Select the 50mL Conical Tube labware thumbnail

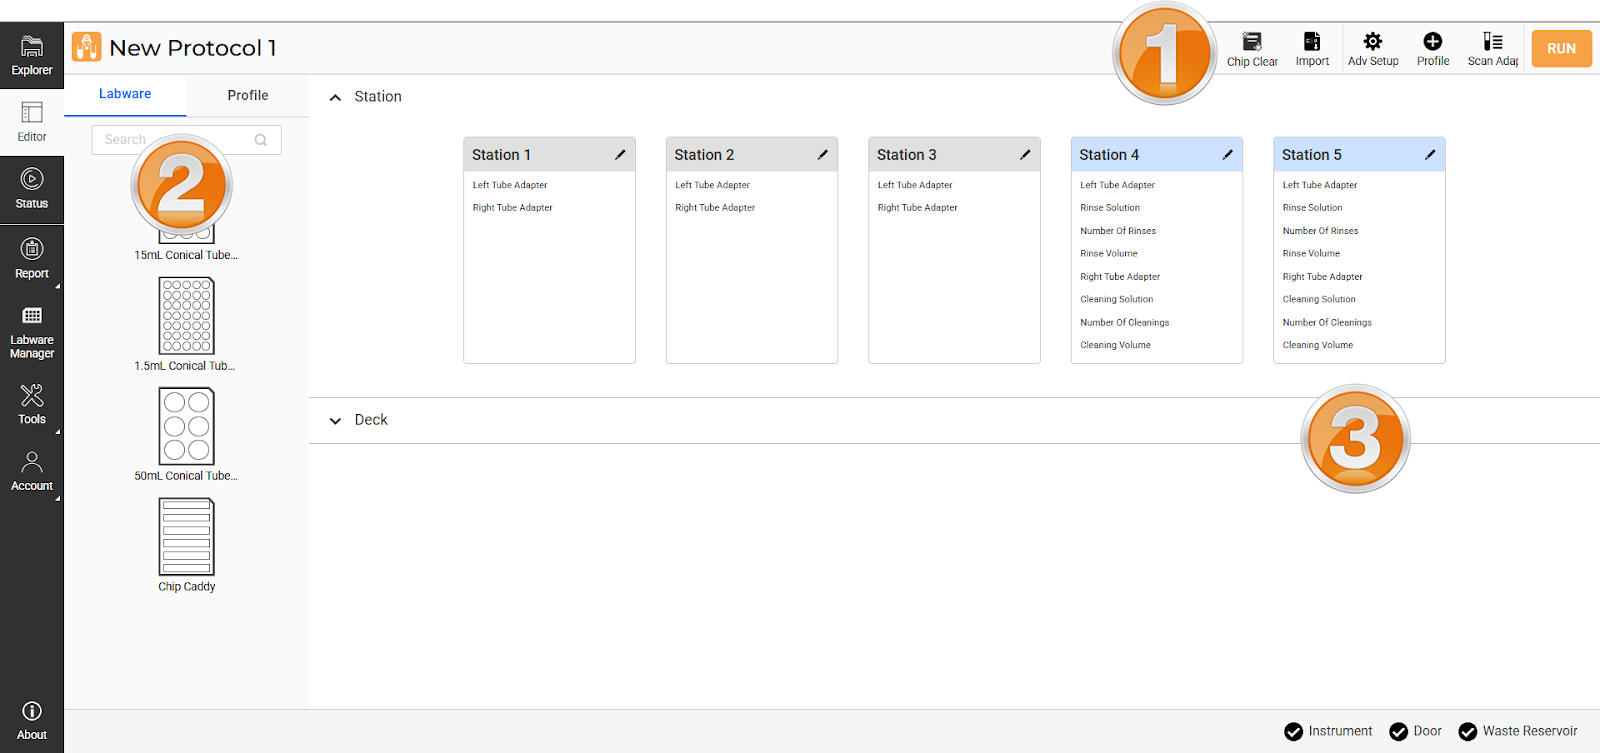point(187,427)
